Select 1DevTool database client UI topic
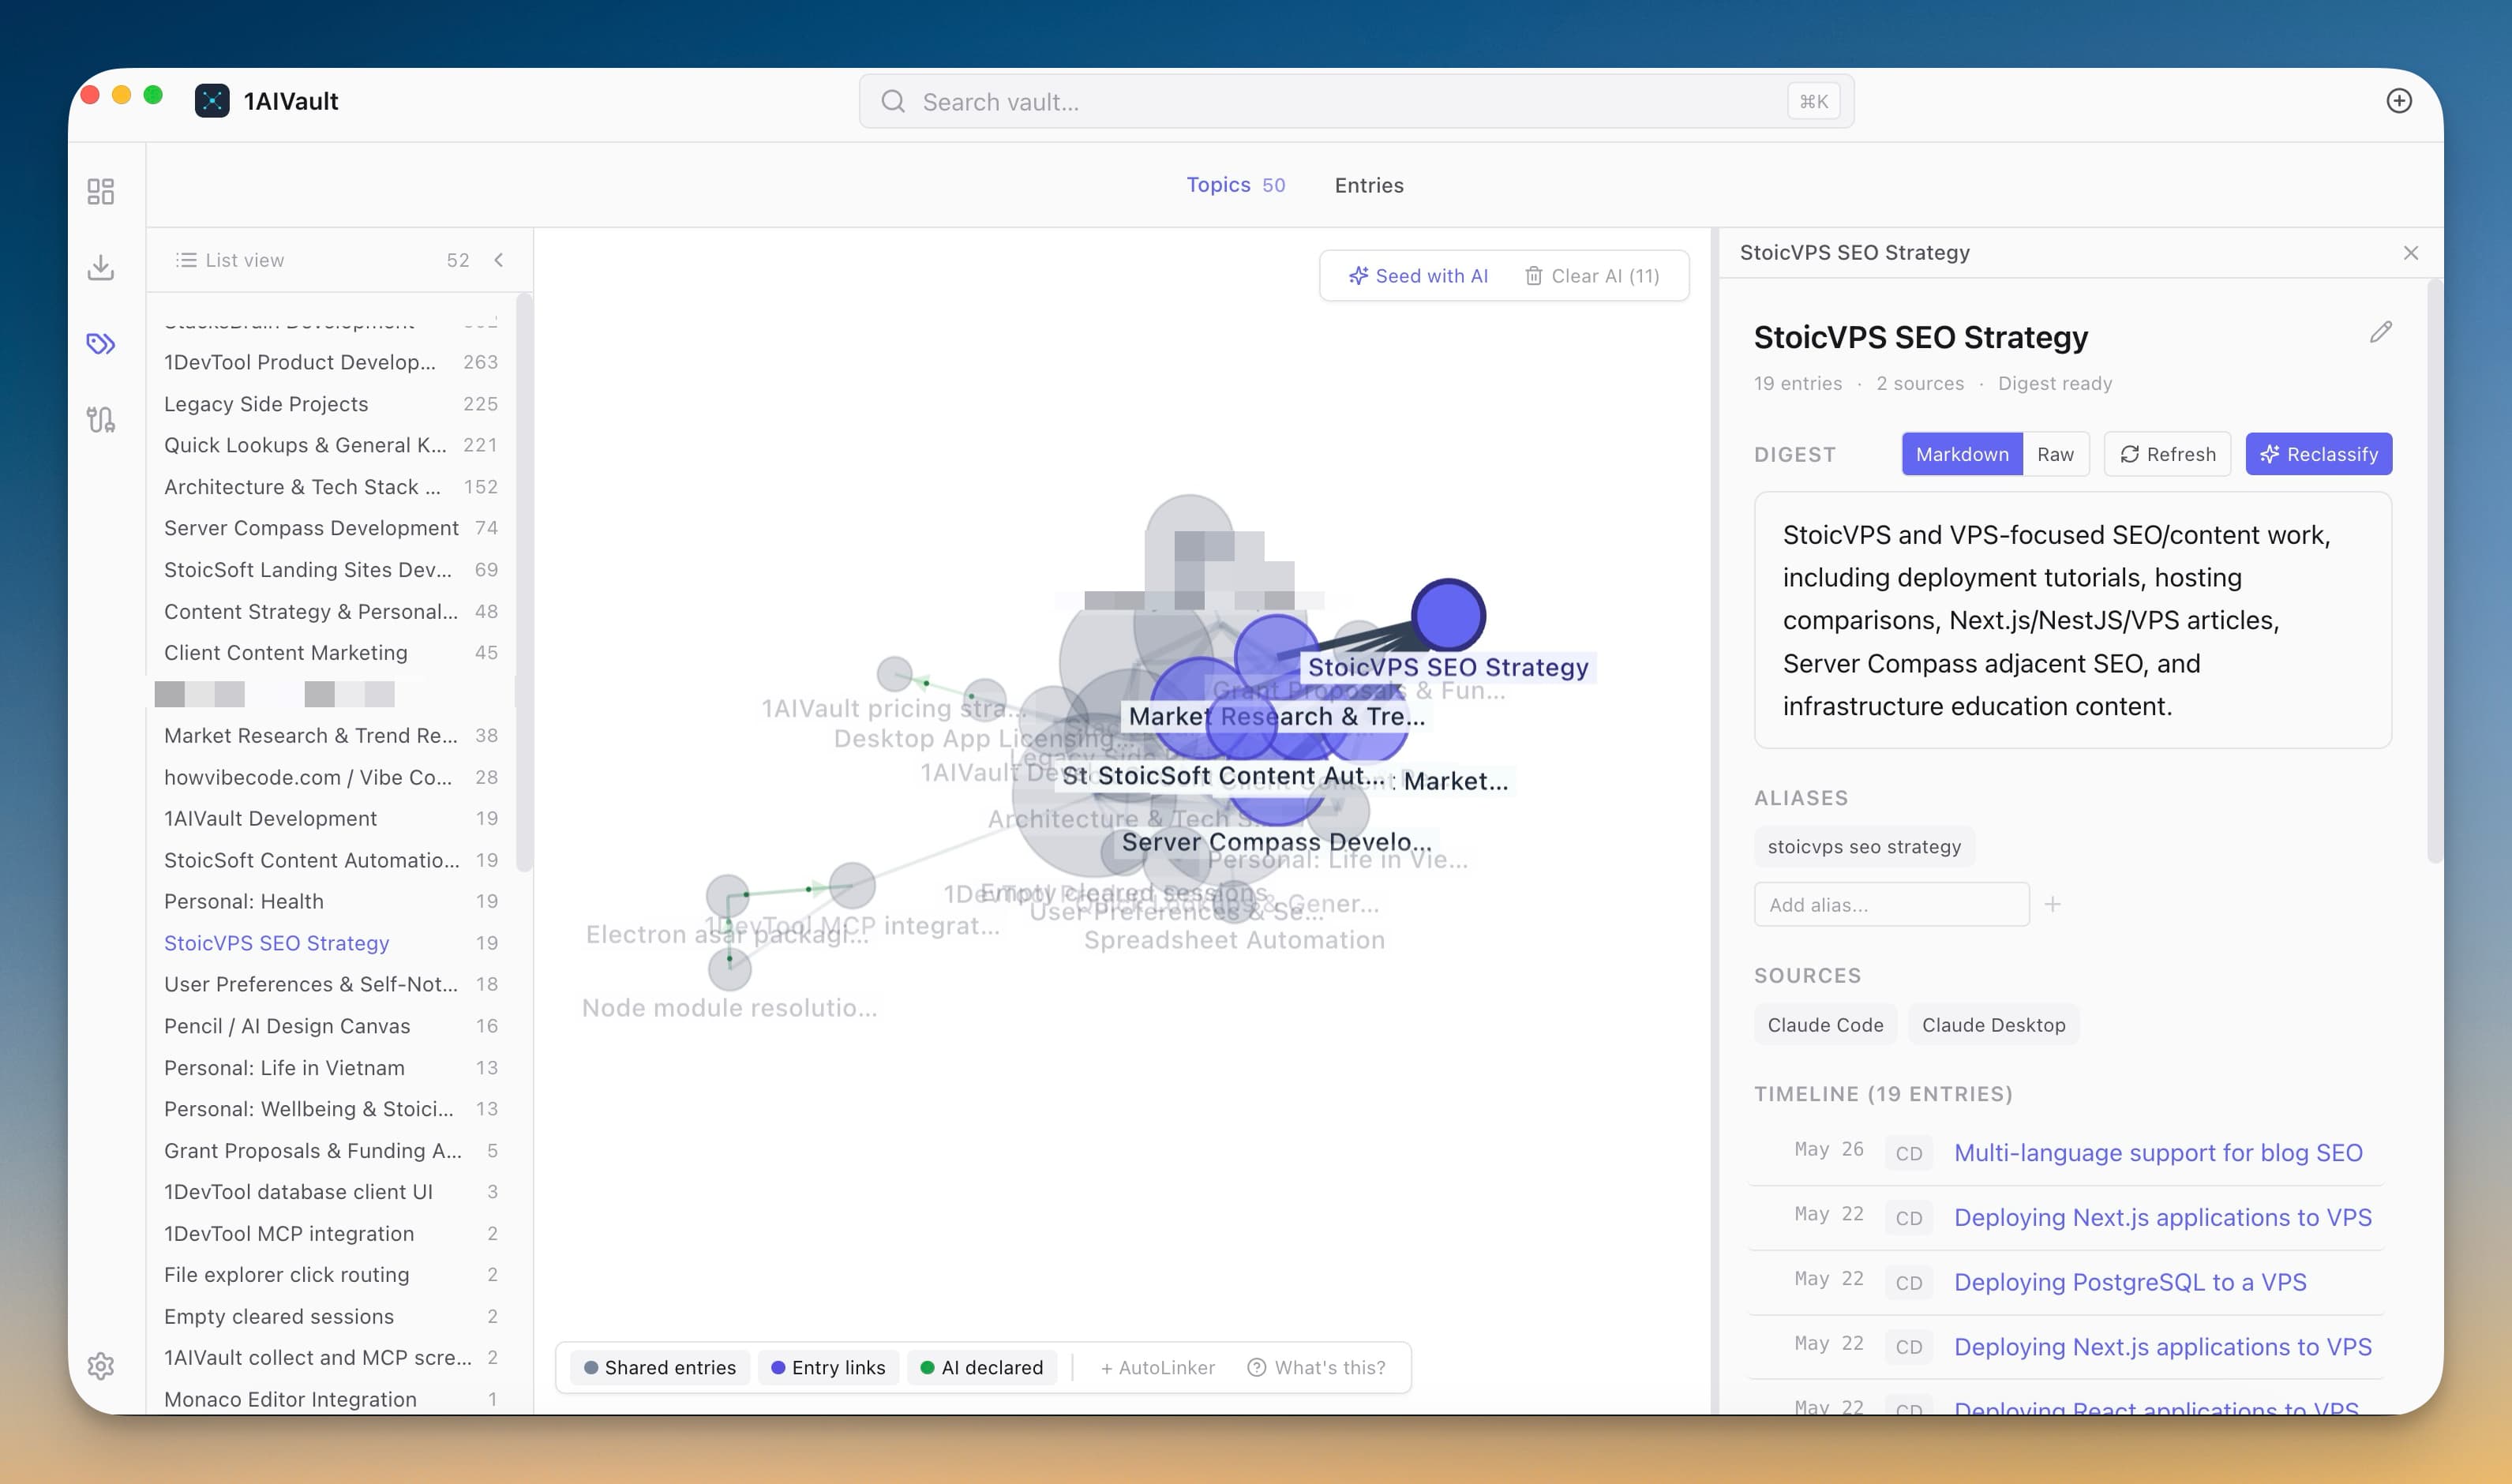The image size is (2512, 1484). click(x=331, y=1192)
